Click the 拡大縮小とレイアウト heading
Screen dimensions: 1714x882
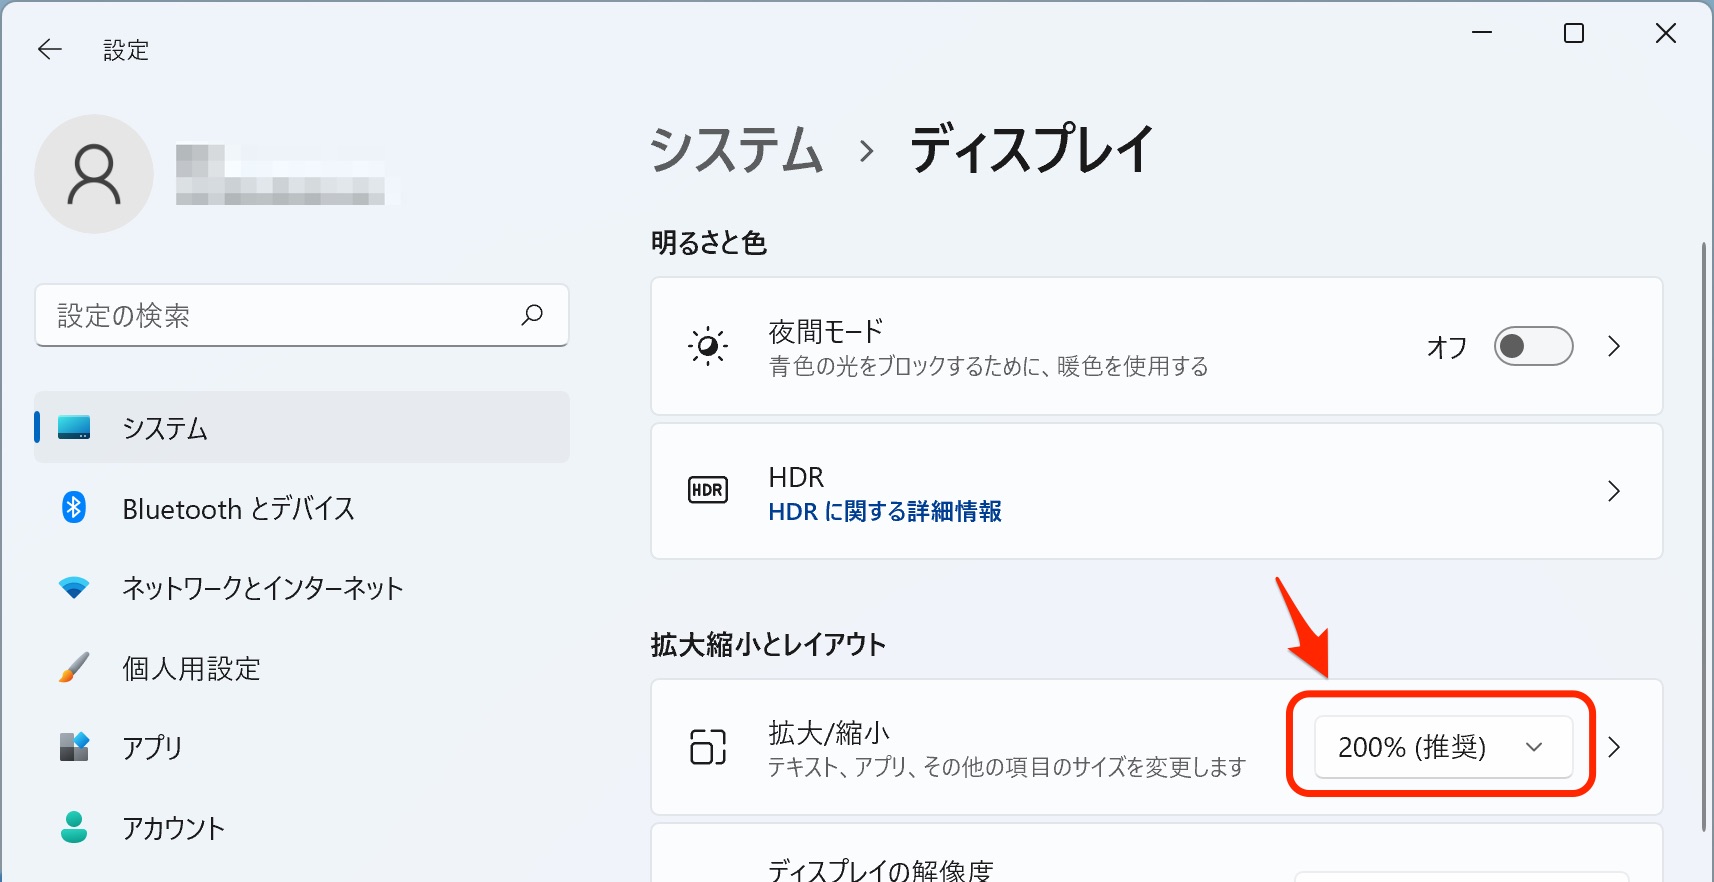pos(768,645)
